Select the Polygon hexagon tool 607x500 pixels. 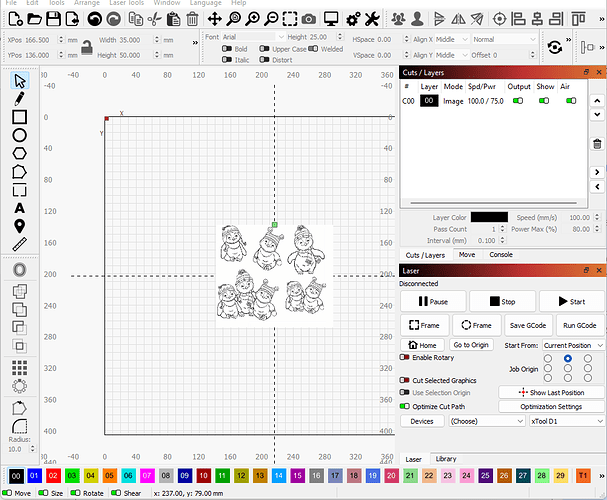19,154
